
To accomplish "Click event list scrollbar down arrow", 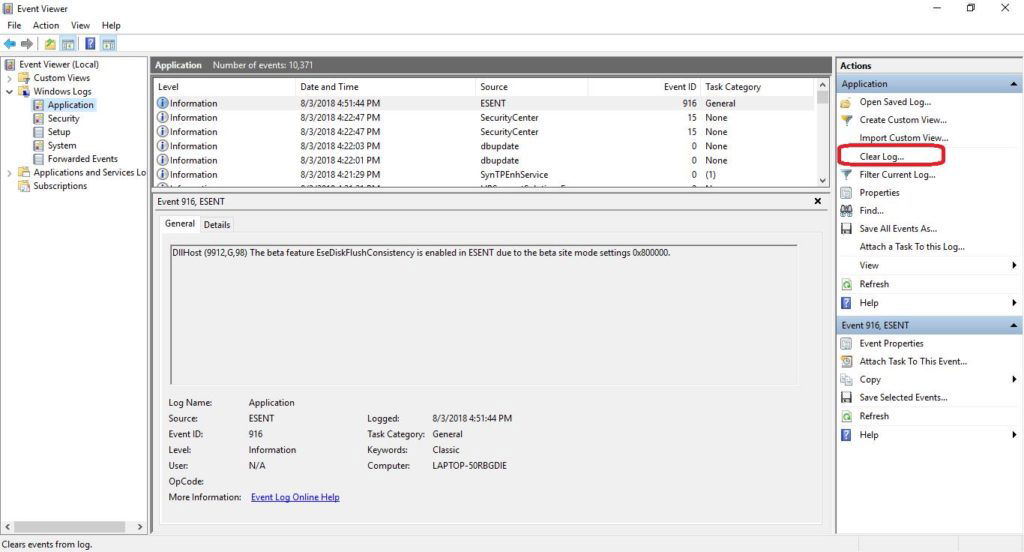I will pyautogui.click(x=822, y=180).
